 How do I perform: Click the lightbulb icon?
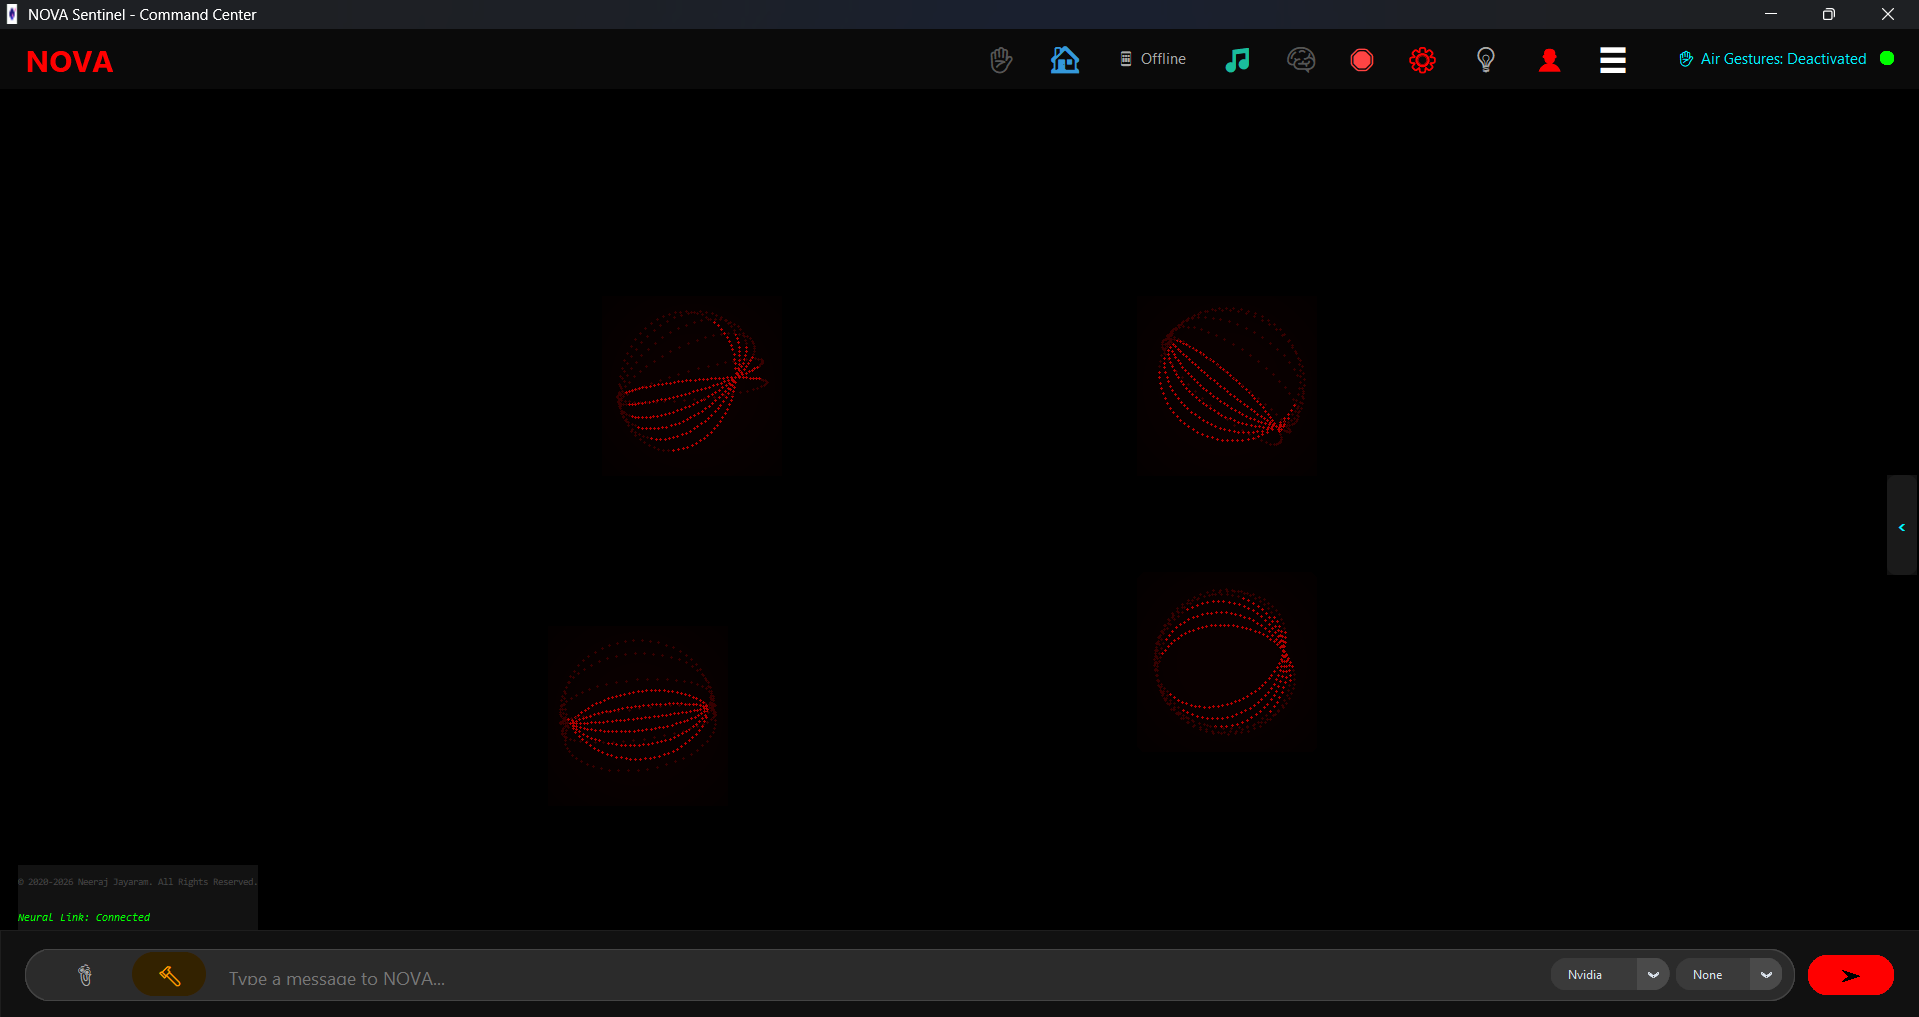coord(1486,60)
